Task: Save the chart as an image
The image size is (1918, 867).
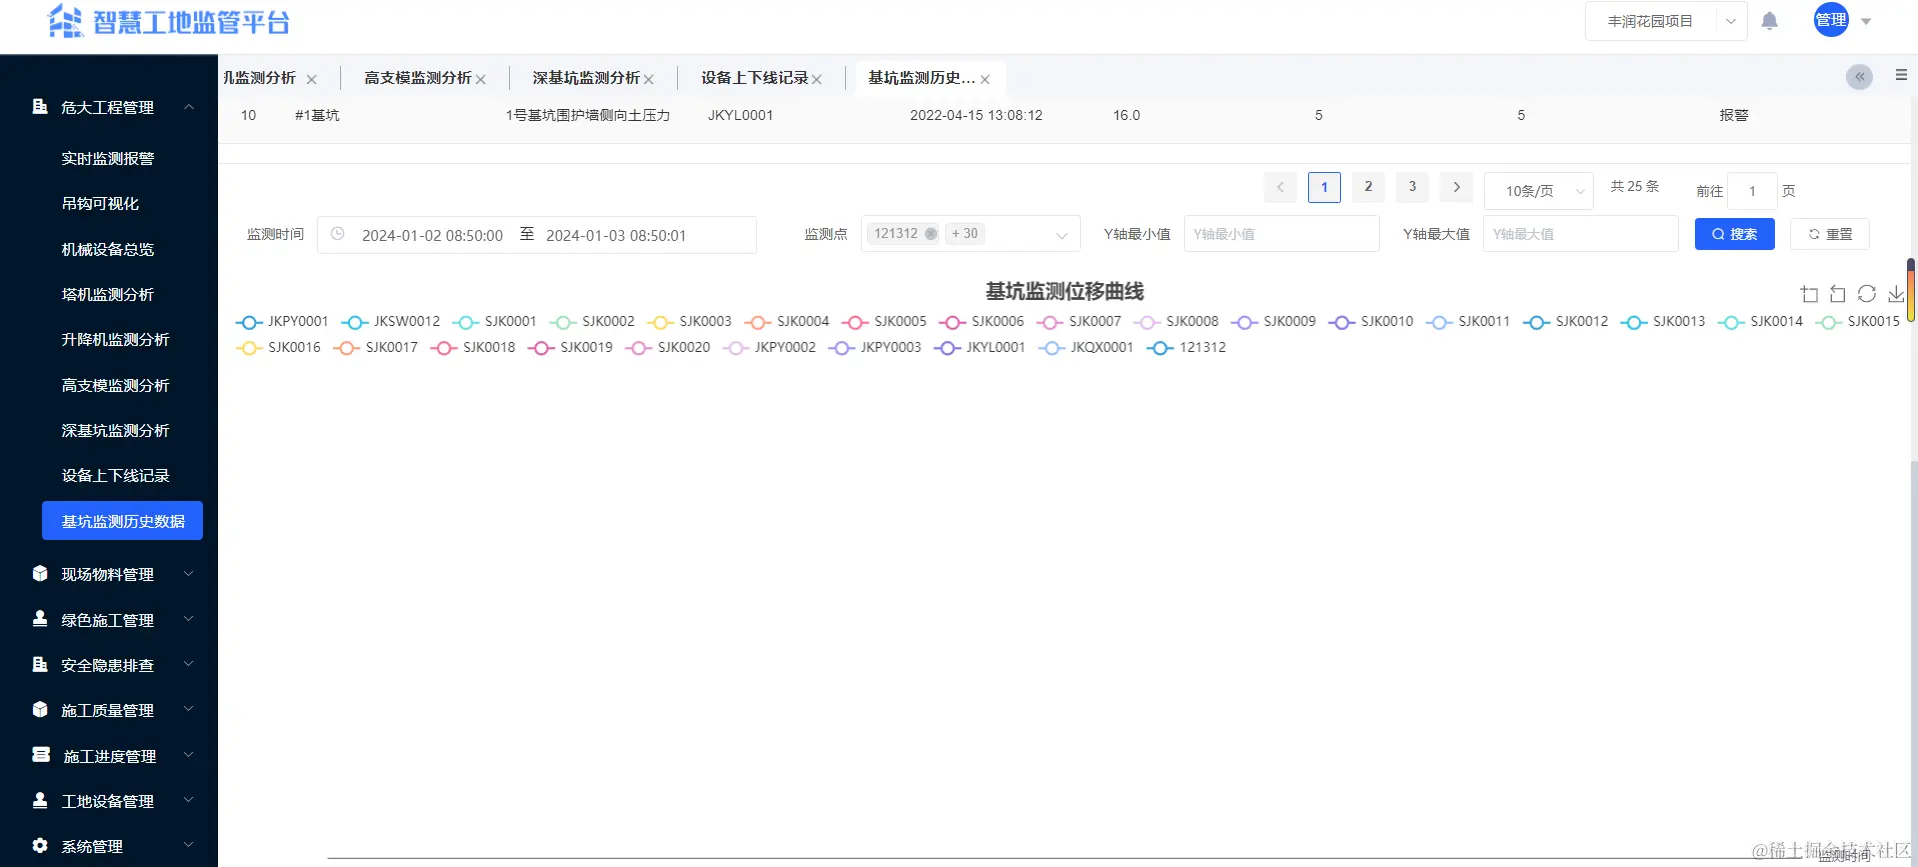Action: point(1896,294)
